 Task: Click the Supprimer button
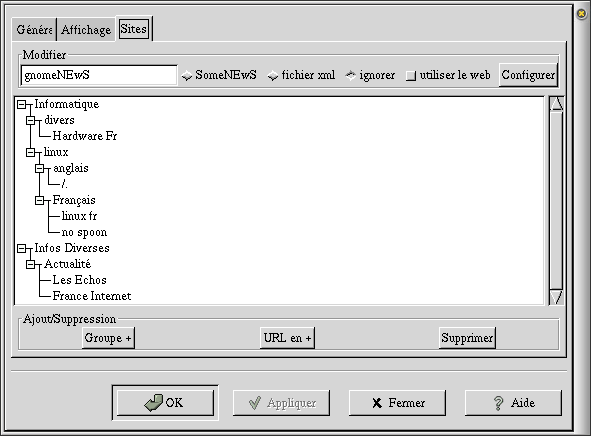click(467, 338)
